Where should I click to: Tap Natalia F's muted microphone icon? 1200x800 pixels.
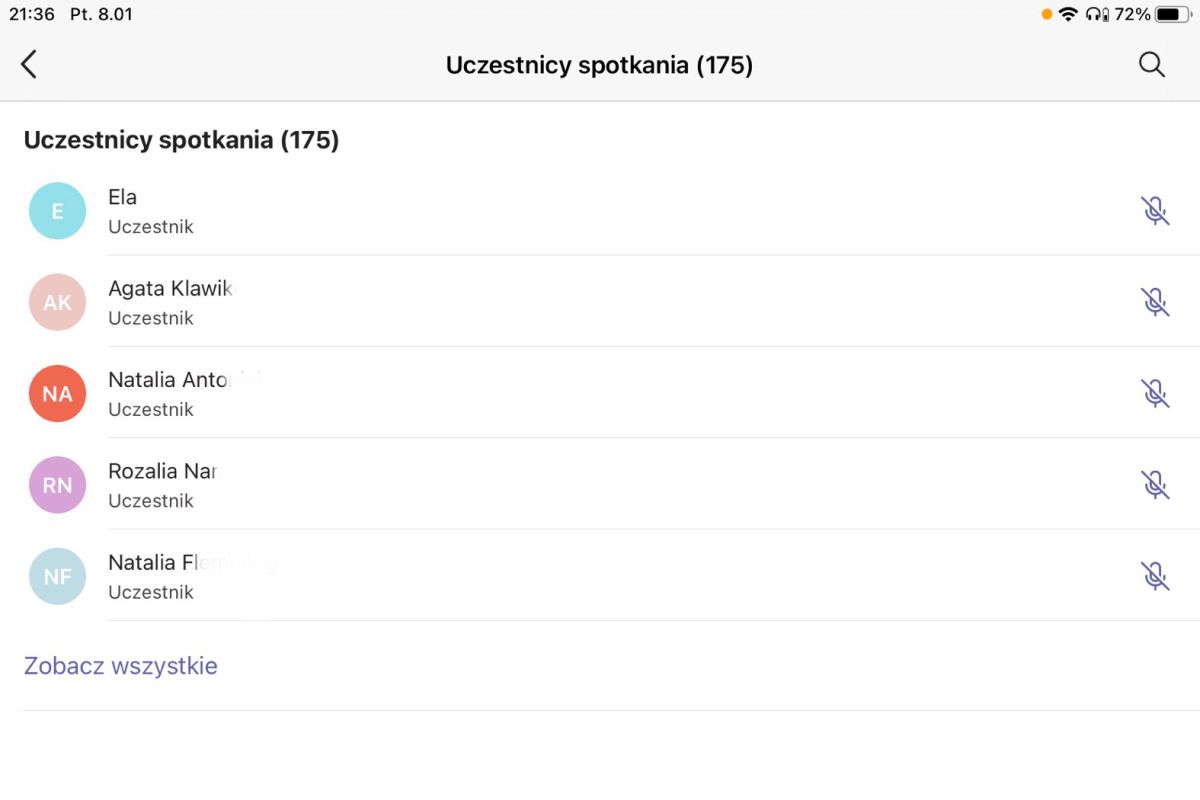(x=1155, y=576)
